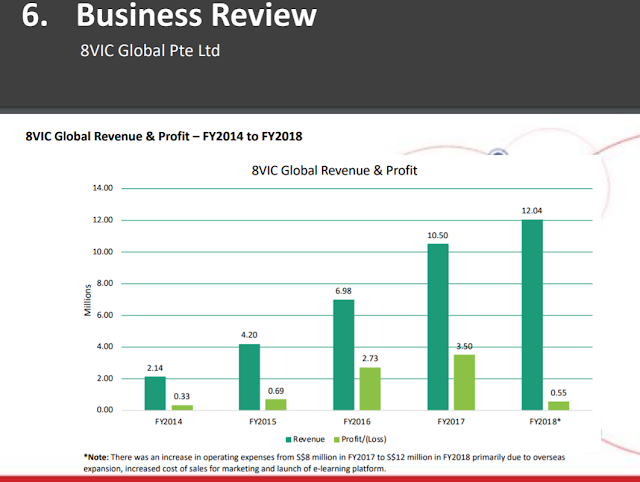This screenshot has width=640, height=482.
Task: Click the footnote line starting 'expansion, increased cost of sales'
Action: click(x=235, y=469)
